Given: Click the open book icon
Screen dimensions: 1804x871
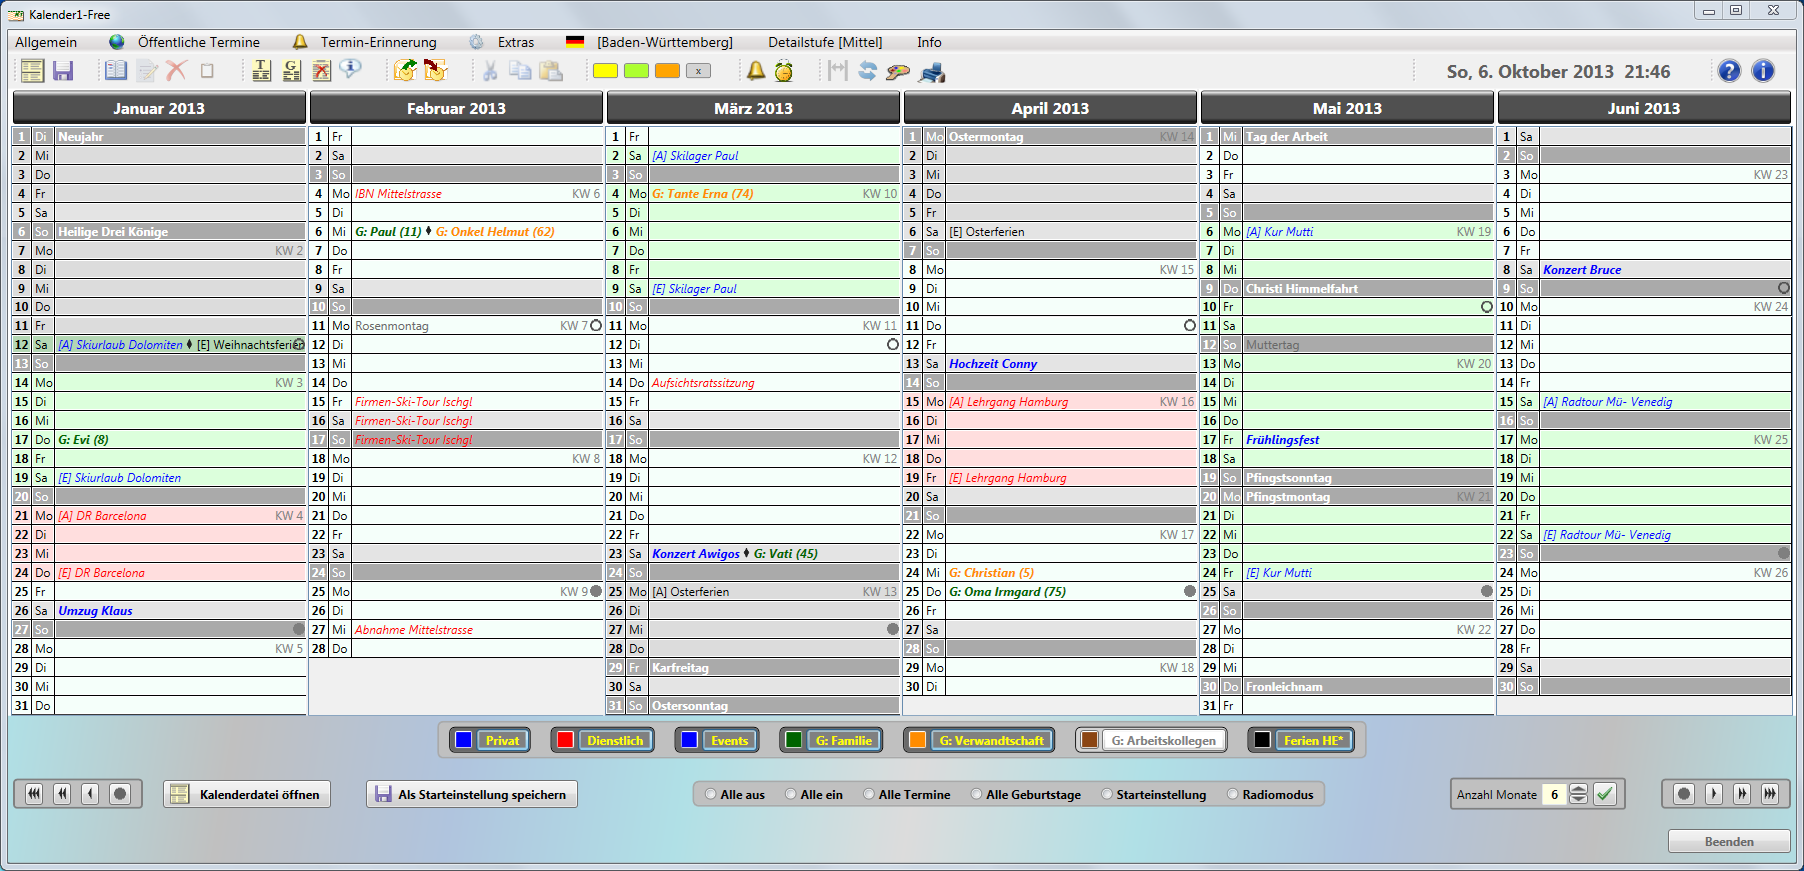Looking at the screenshot, I should point(116,71).
